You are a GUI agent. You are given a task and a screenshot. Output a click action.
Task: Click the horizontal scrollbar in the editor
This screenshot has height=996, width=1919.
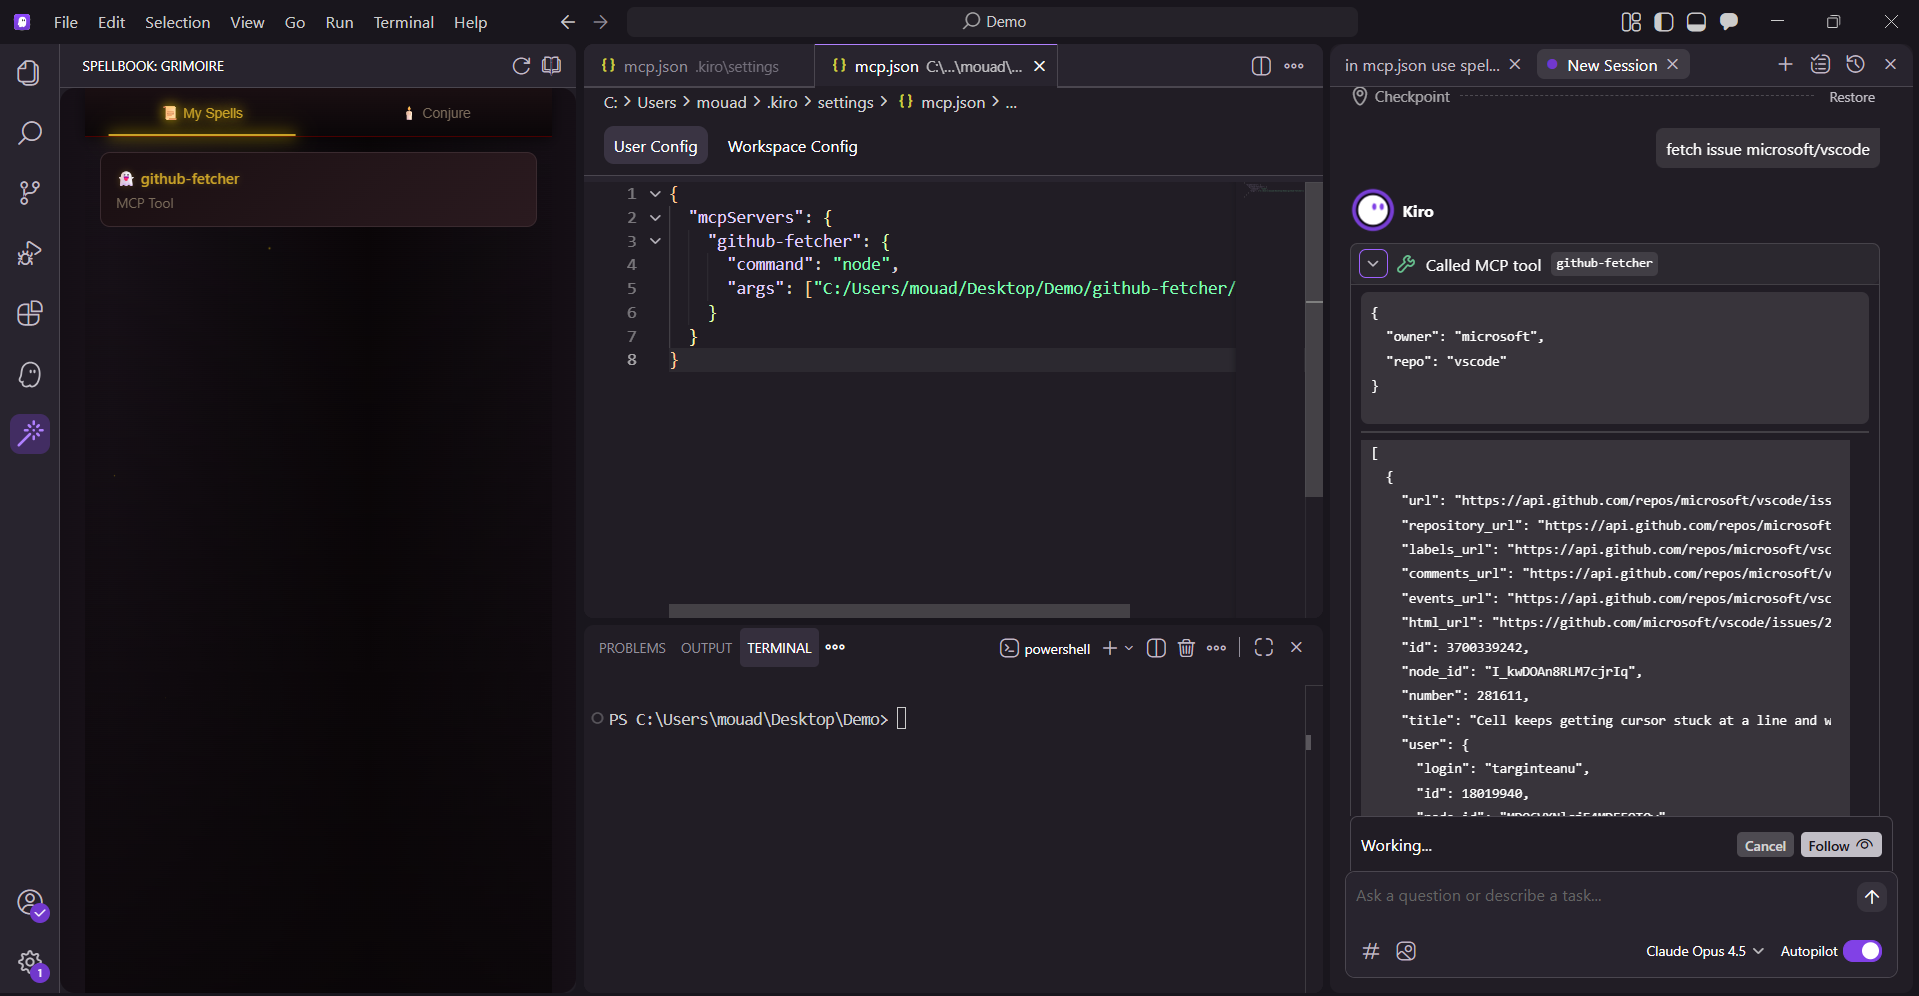coord(899,611)
